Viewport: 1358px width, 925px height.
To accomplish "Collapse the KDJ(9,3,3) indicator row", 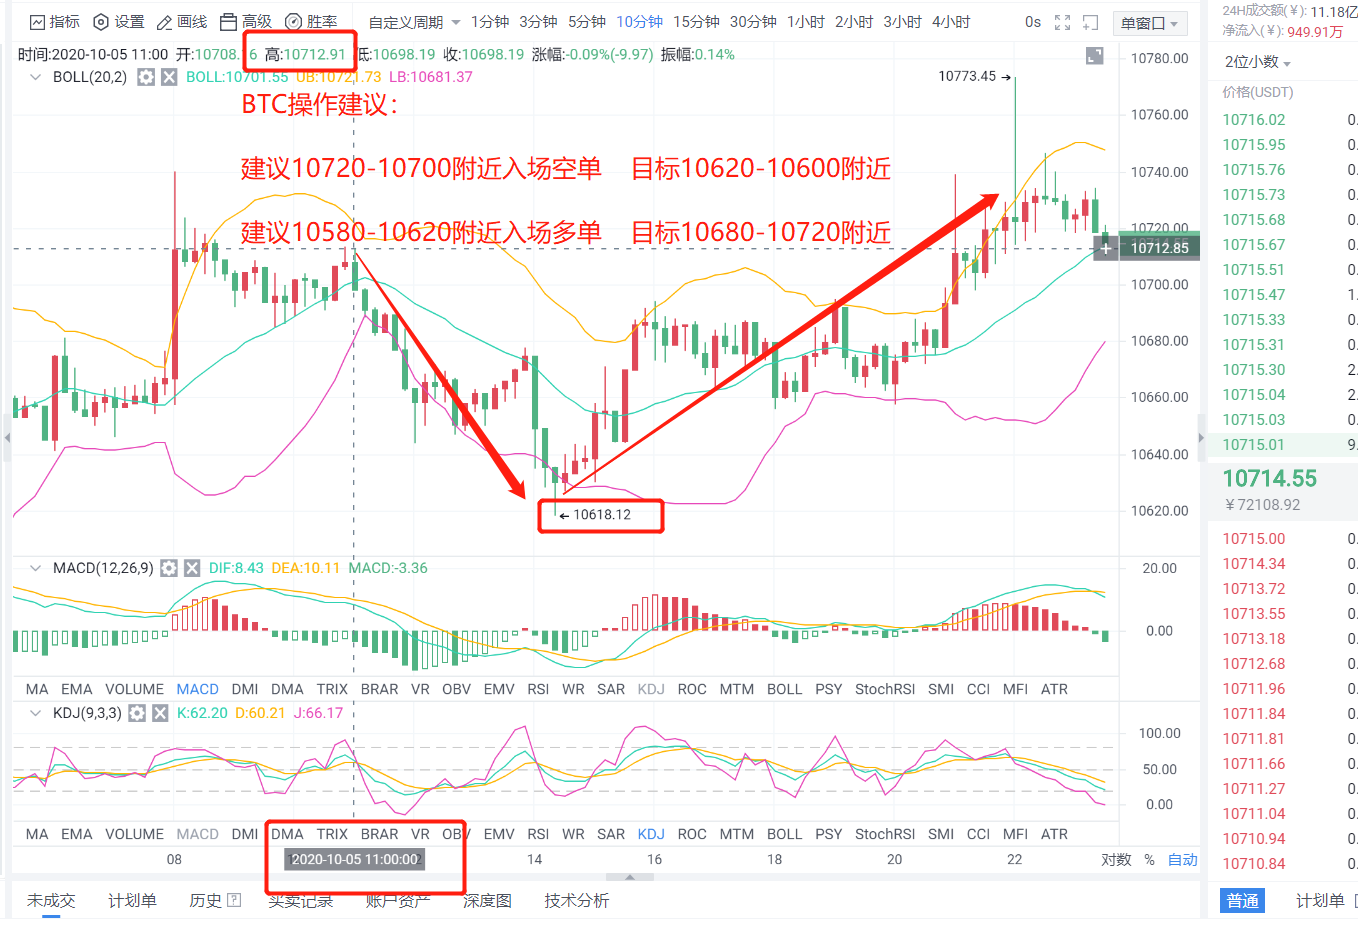I will tap(34, 712).
